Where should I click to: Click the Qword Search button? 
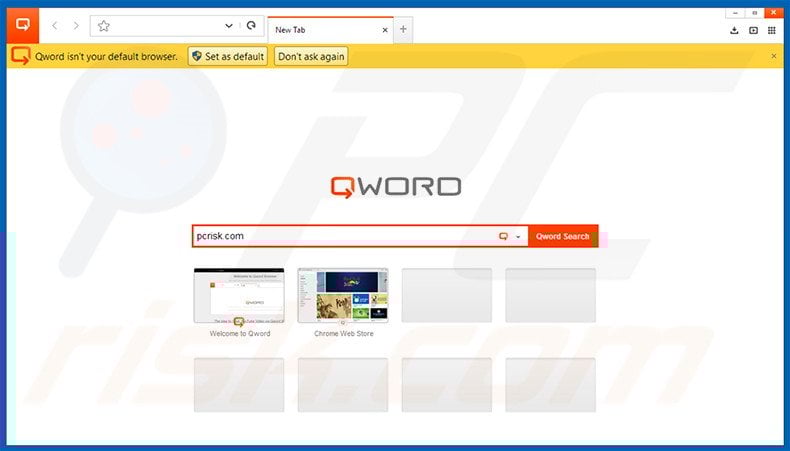point(563,236)
